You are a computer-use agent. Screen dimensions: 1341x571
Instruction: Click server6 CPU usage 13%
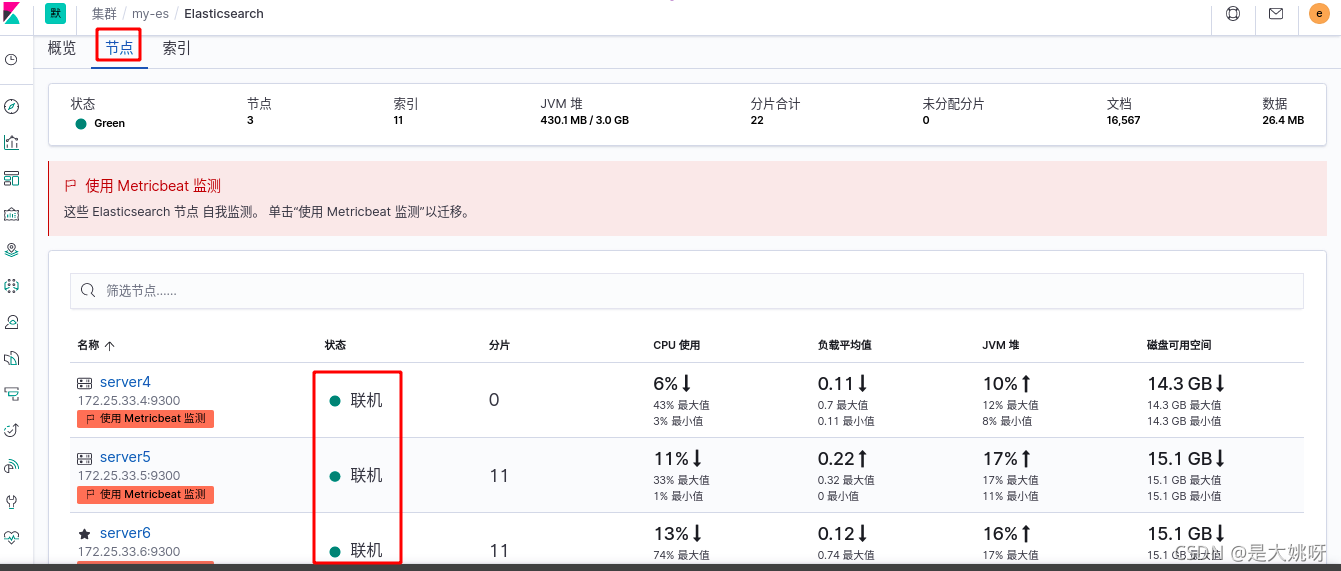coord(678,534)
